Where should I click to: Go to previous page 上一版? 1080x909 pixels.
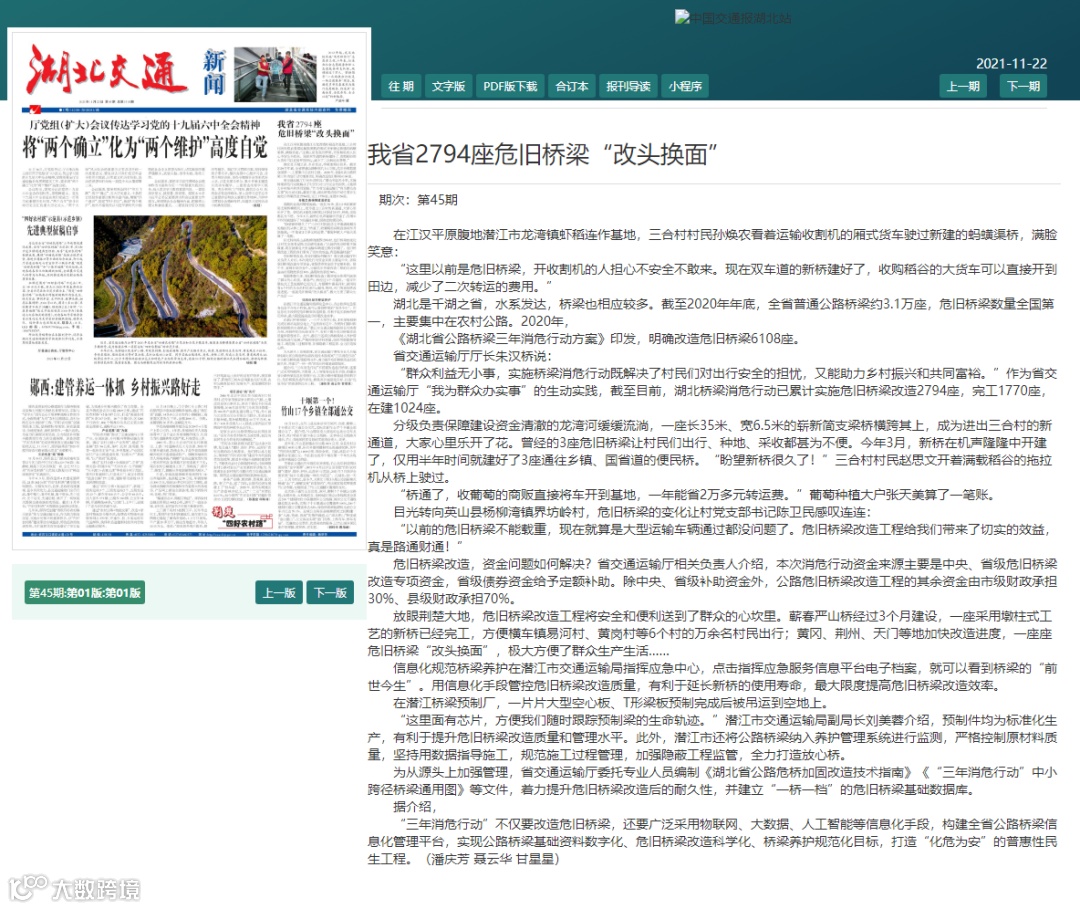[279, 592]
